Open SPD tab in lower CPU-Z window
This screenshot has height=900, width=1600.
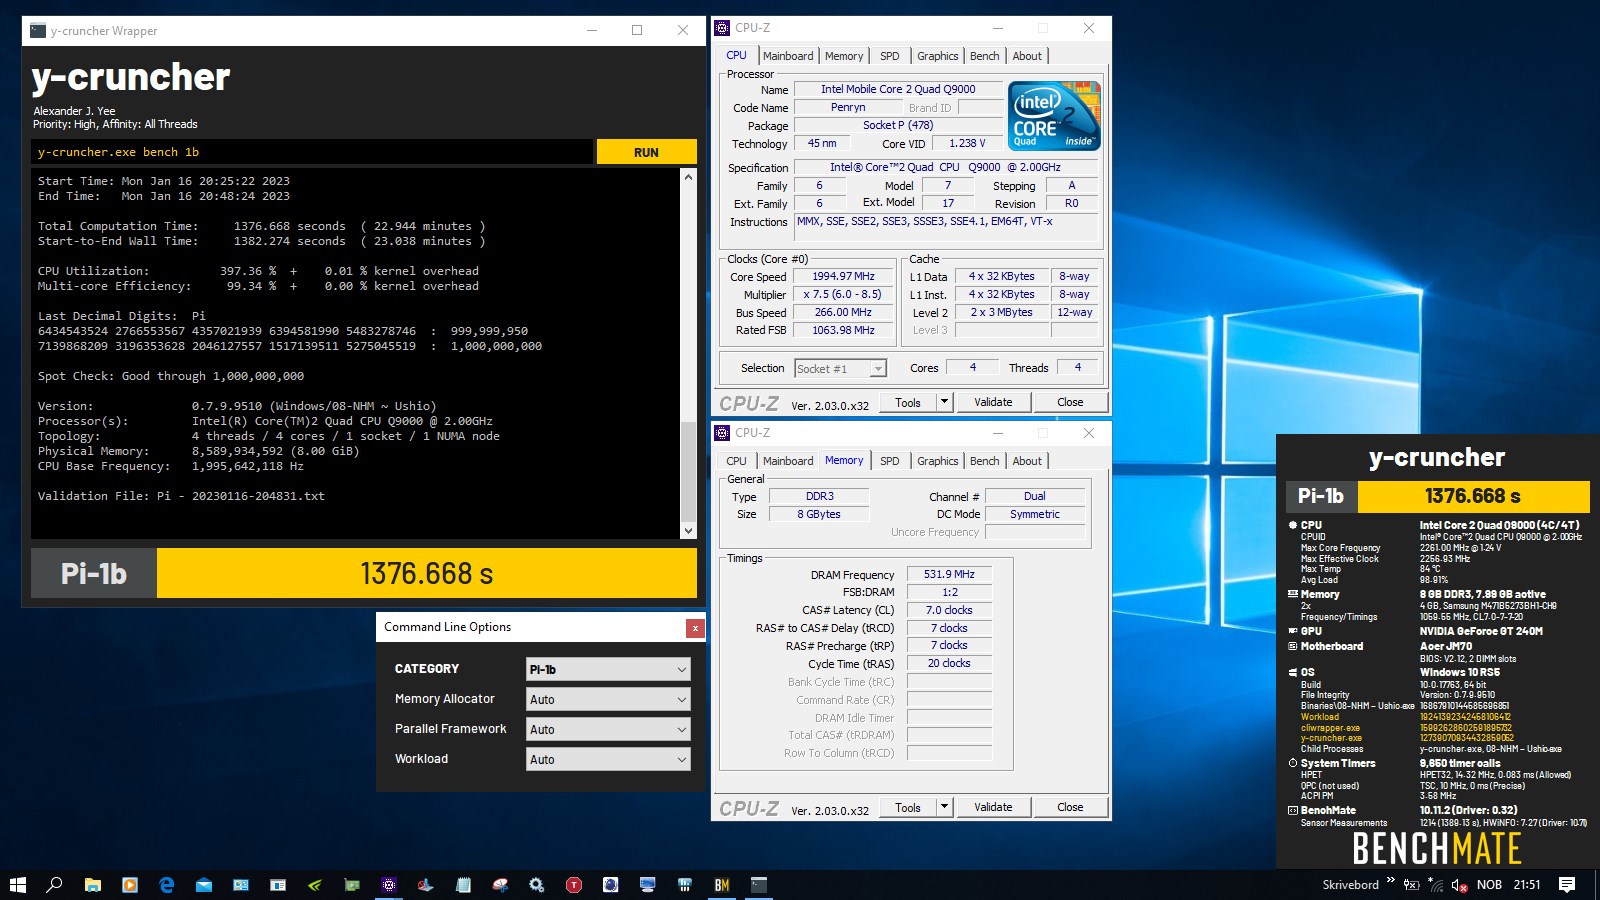890,461
